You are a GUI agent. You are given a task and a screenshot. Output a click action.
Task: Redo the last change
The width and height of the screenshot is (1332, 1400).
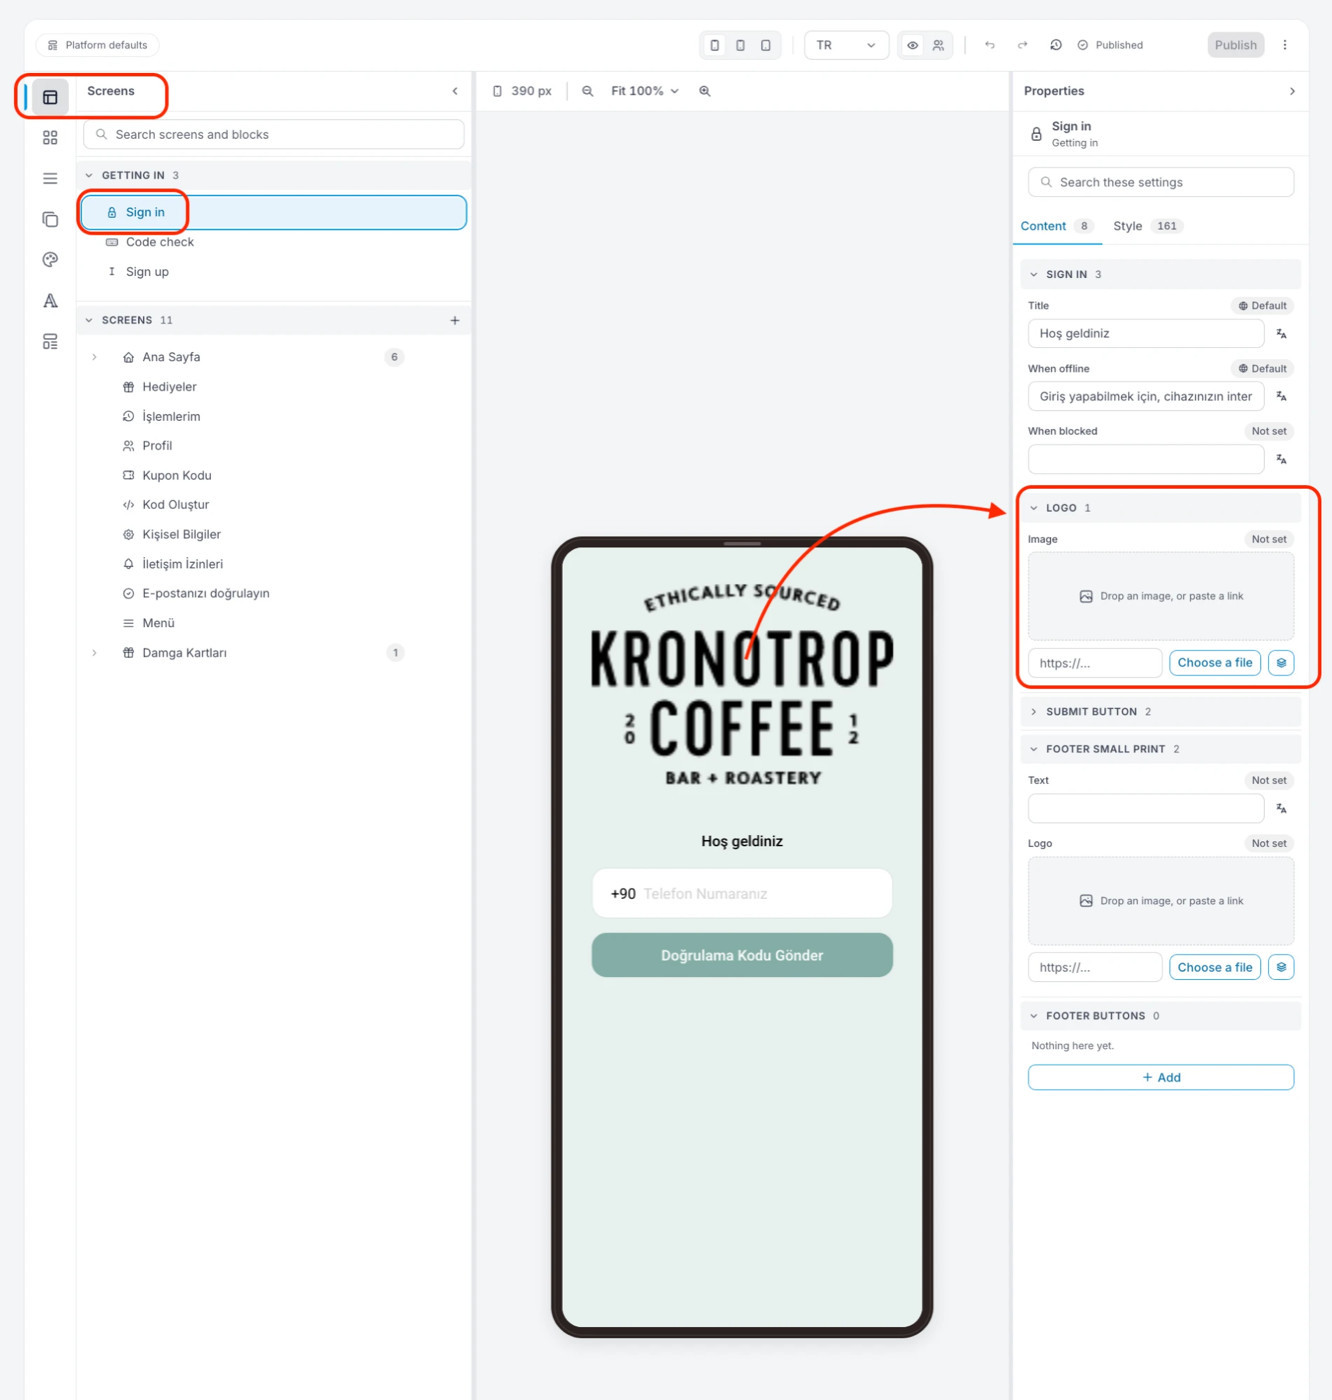(1022, 45)
